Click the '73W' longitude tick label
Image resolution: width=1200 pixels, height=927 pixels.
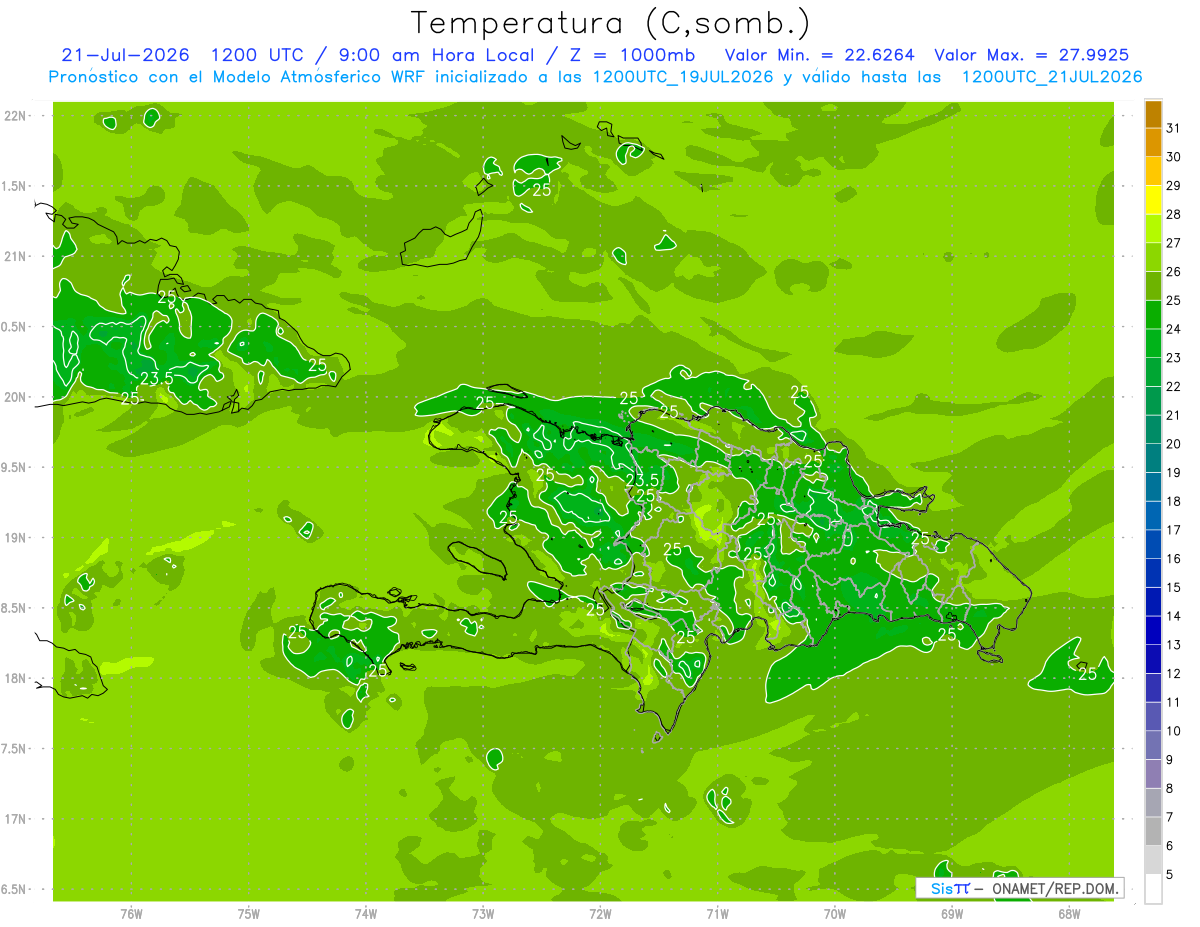pyautogui.click(x=483, y=913)
